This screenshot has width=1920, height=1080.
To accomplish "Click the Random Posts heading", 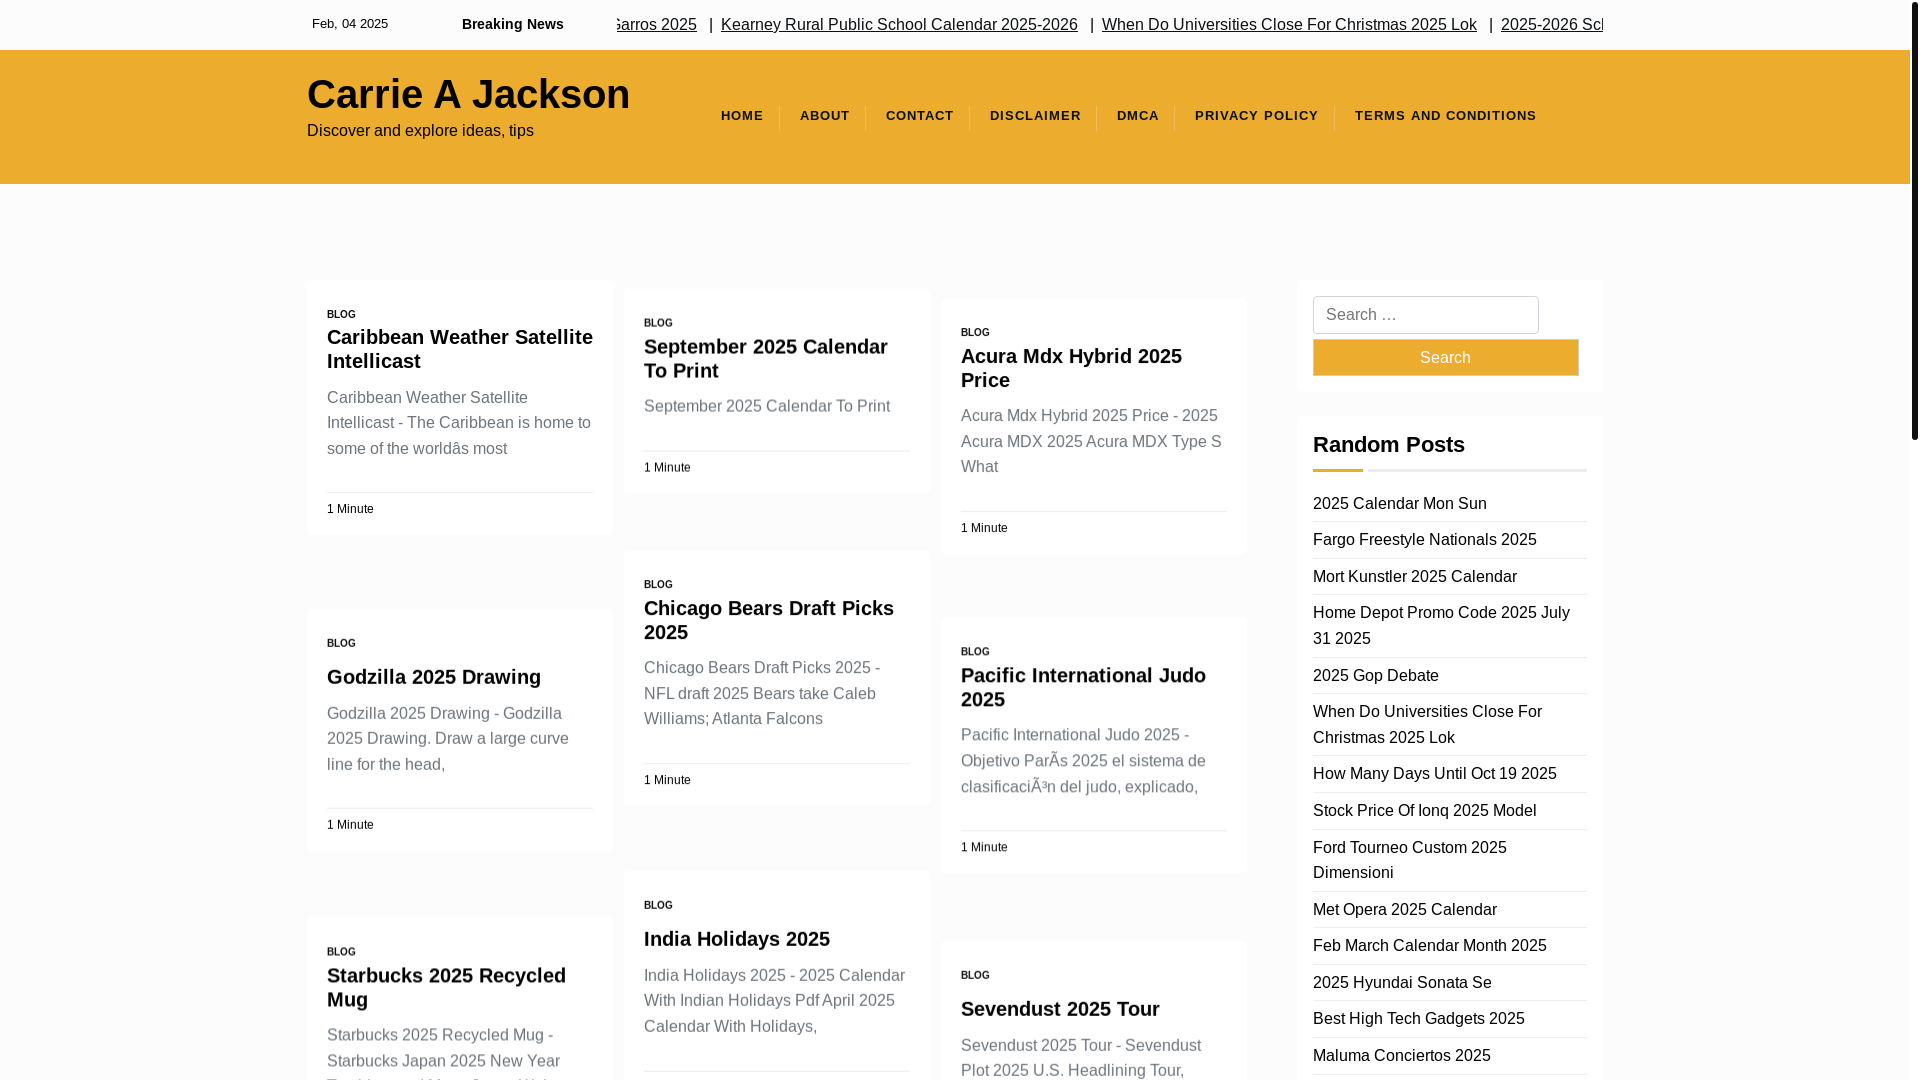I will pos(1388,444).
